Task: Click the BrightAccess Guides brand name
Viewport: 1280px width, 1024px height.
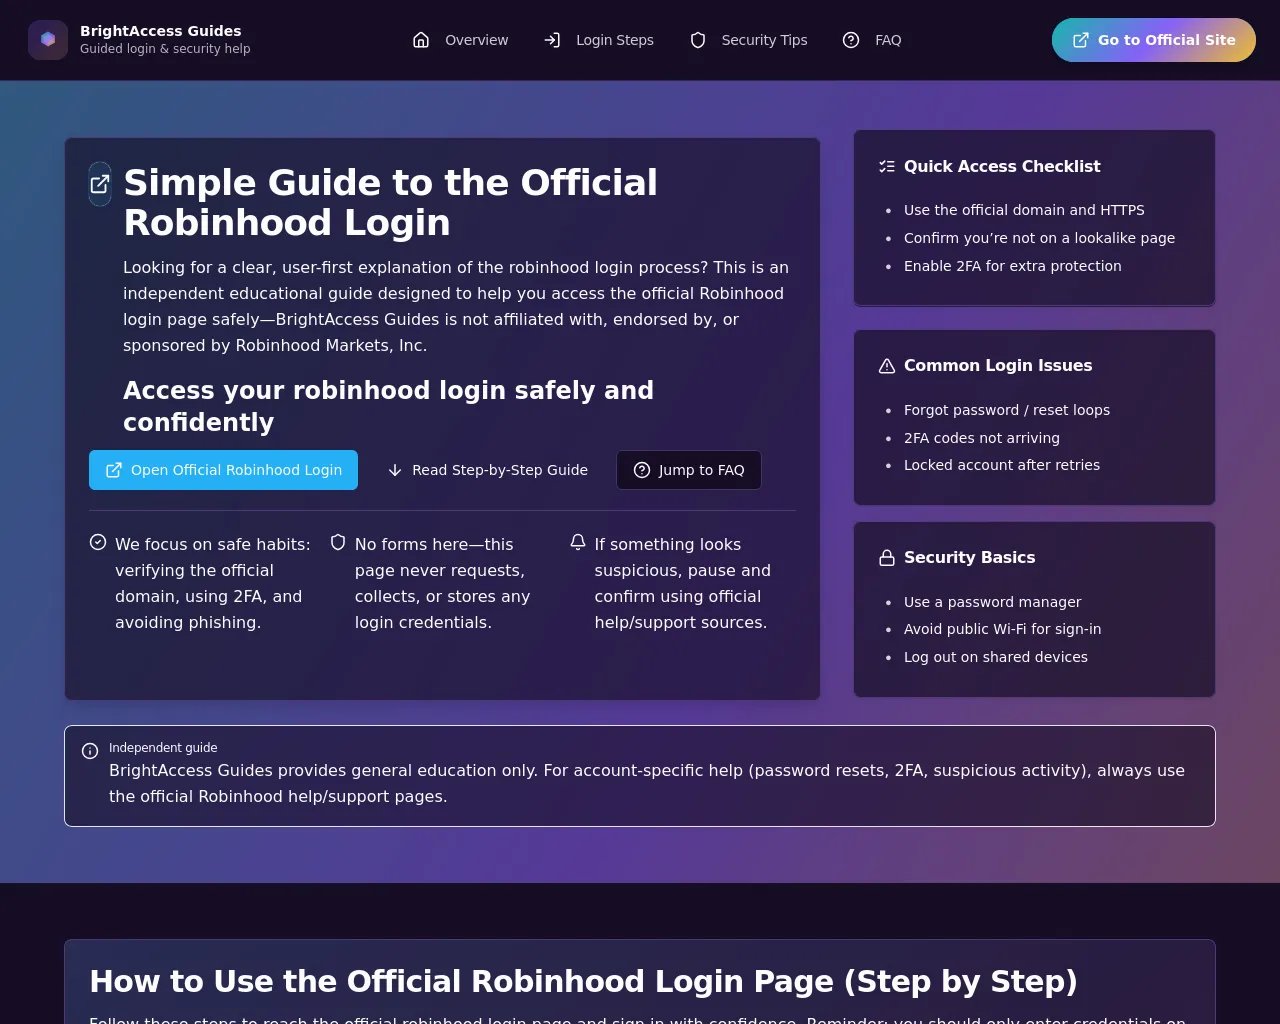Action: [x=161, y=31]
